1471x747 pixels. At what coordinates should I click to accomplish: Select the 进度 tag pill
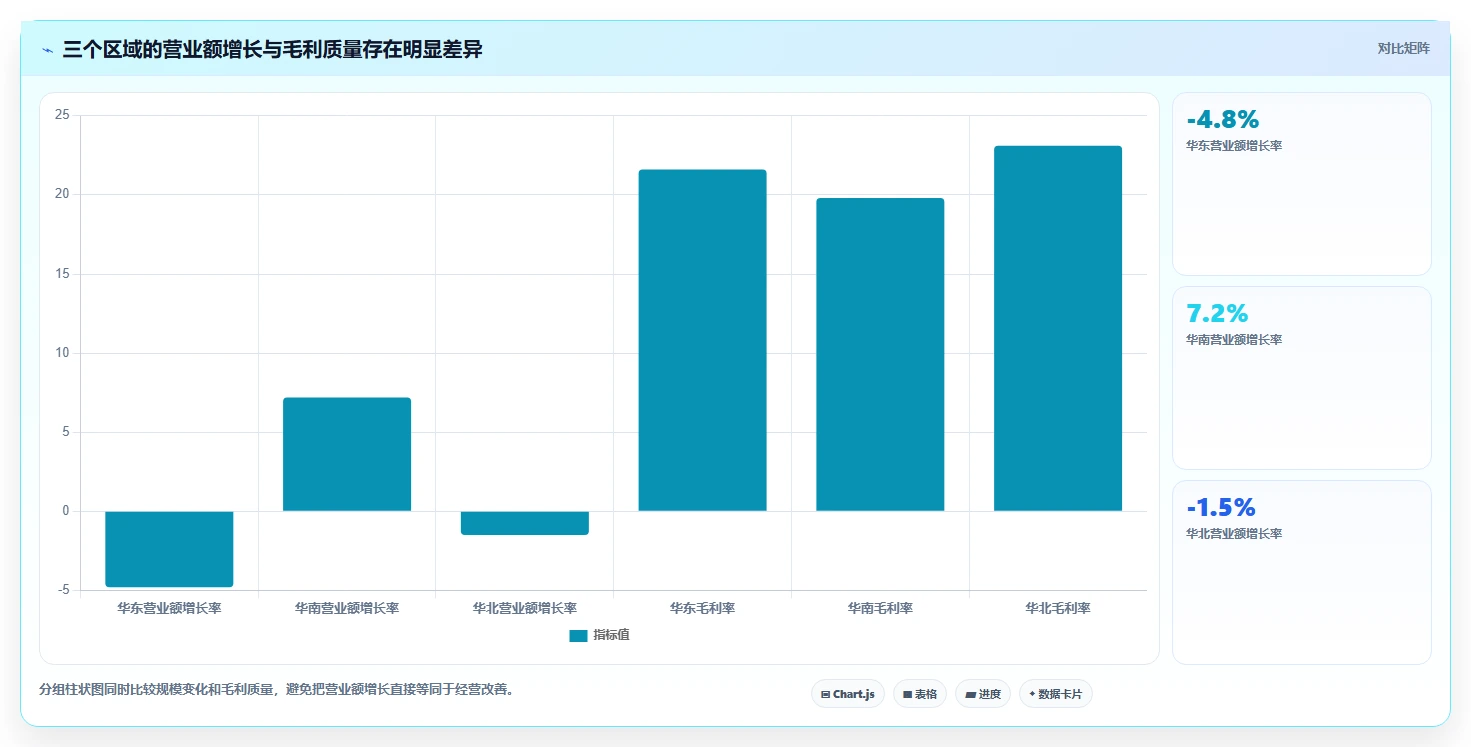983,694
